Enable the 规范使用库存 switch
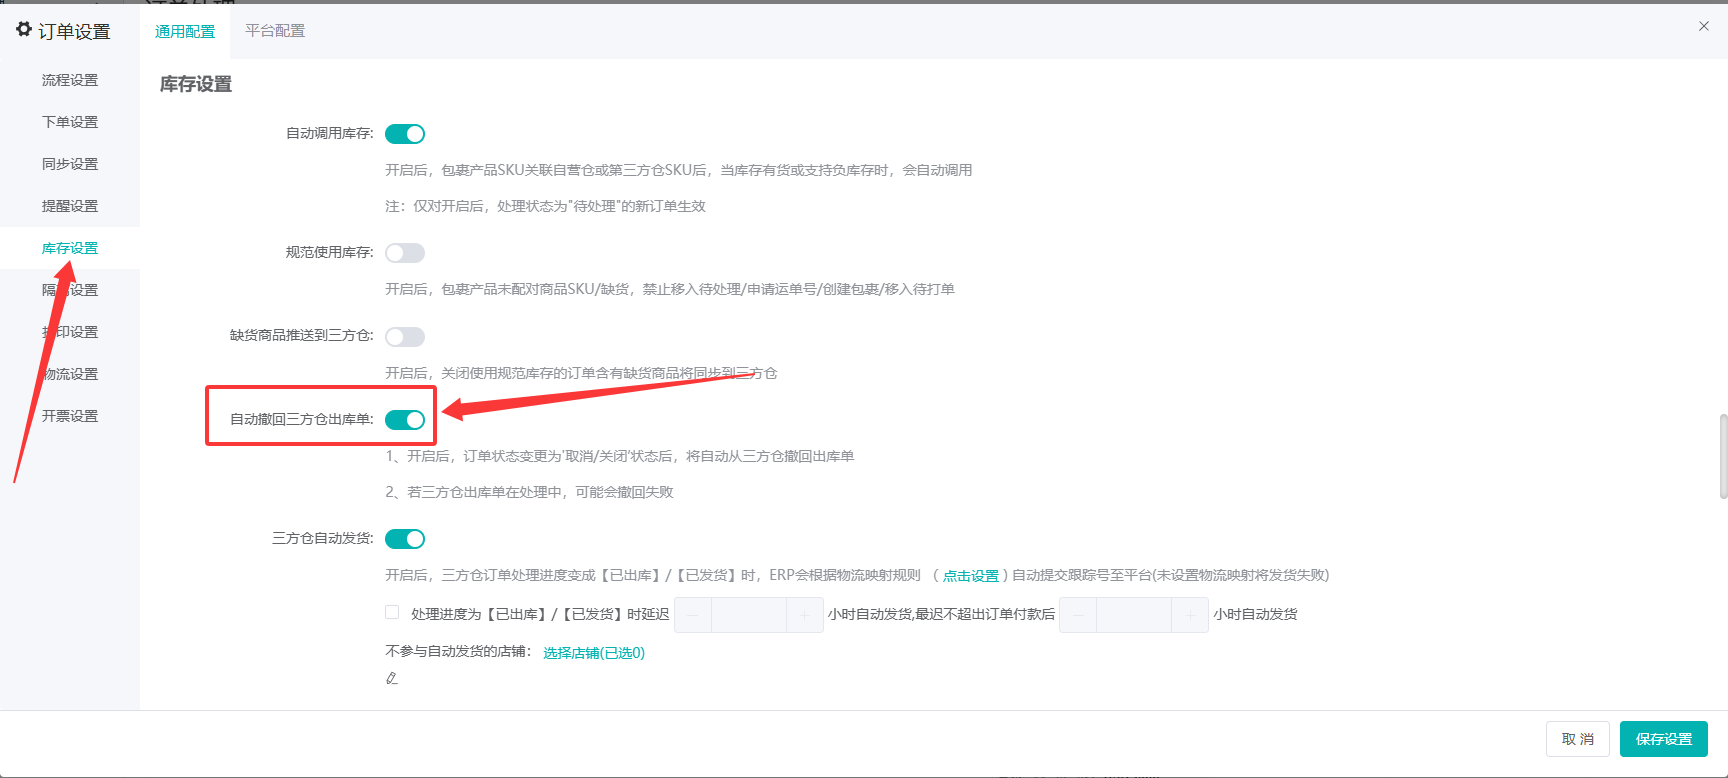Image resolution: width=1728 pixels, height=778 pixels. point(405,253)
